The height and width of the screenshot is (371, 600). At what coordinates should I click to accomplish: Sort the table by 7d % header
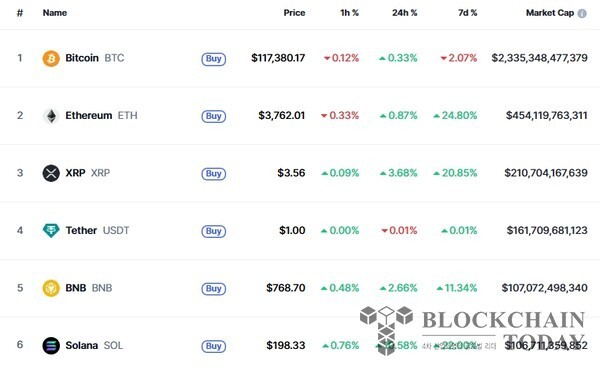(x=468, y=13)
